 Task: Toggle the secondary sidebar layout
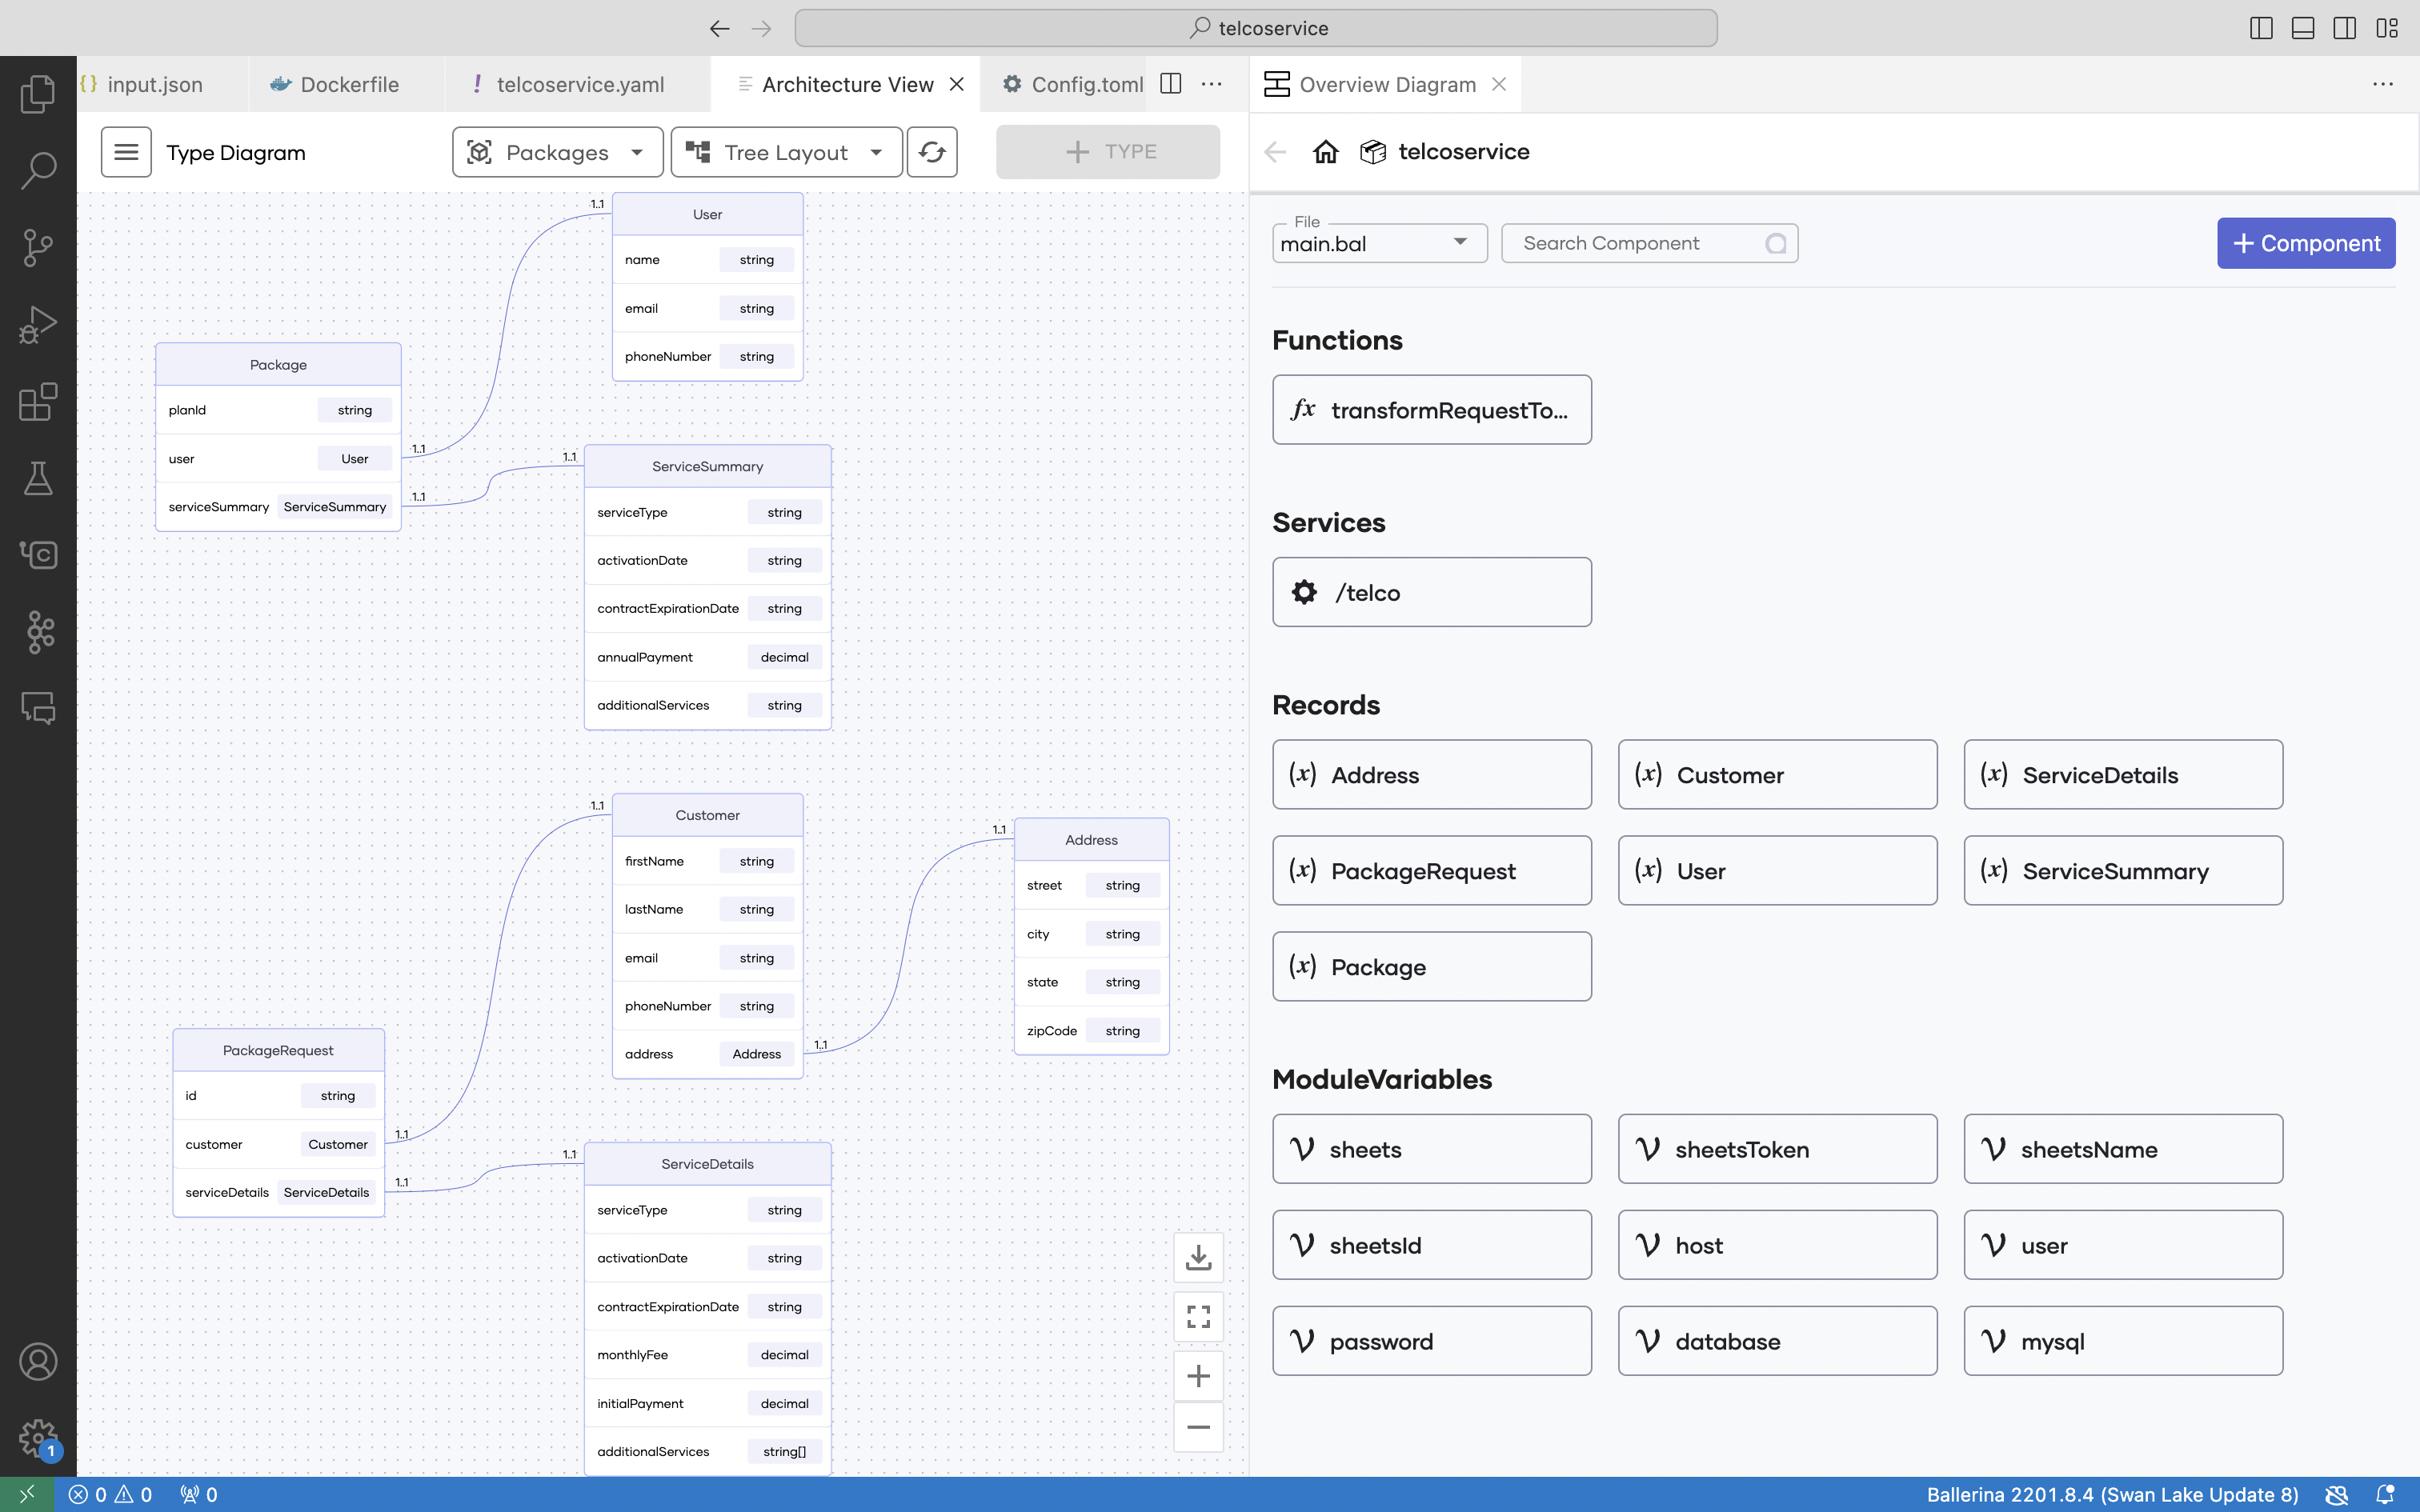click(2344, 28)
